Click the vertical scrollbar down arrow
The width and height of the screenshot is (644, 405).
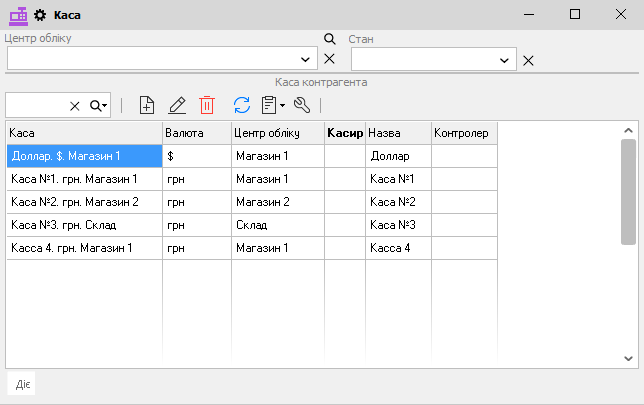pyautogui.click(x=628, y=357)
